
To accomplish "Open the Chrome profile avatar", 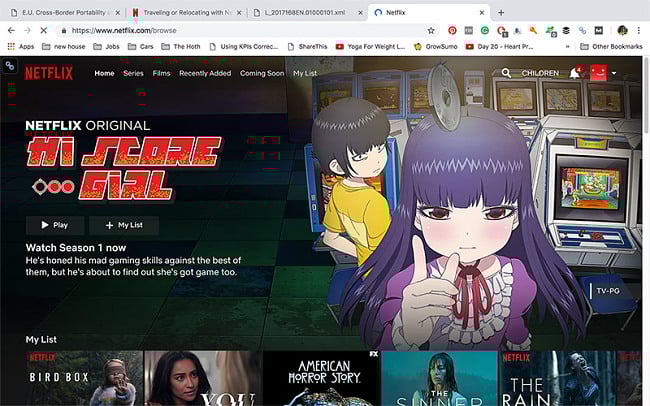I will pos(622,30).
